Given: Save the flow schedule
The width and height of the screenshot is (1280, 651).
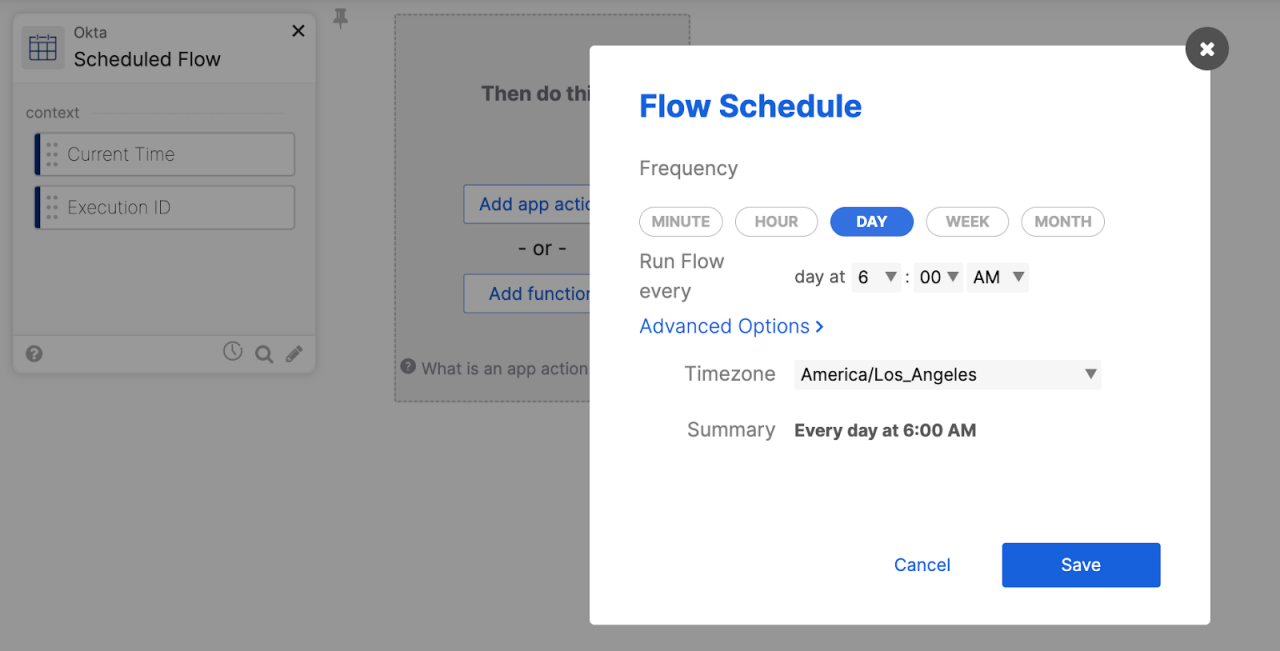Looking at the screenshot, I should tap(1080, 564).
